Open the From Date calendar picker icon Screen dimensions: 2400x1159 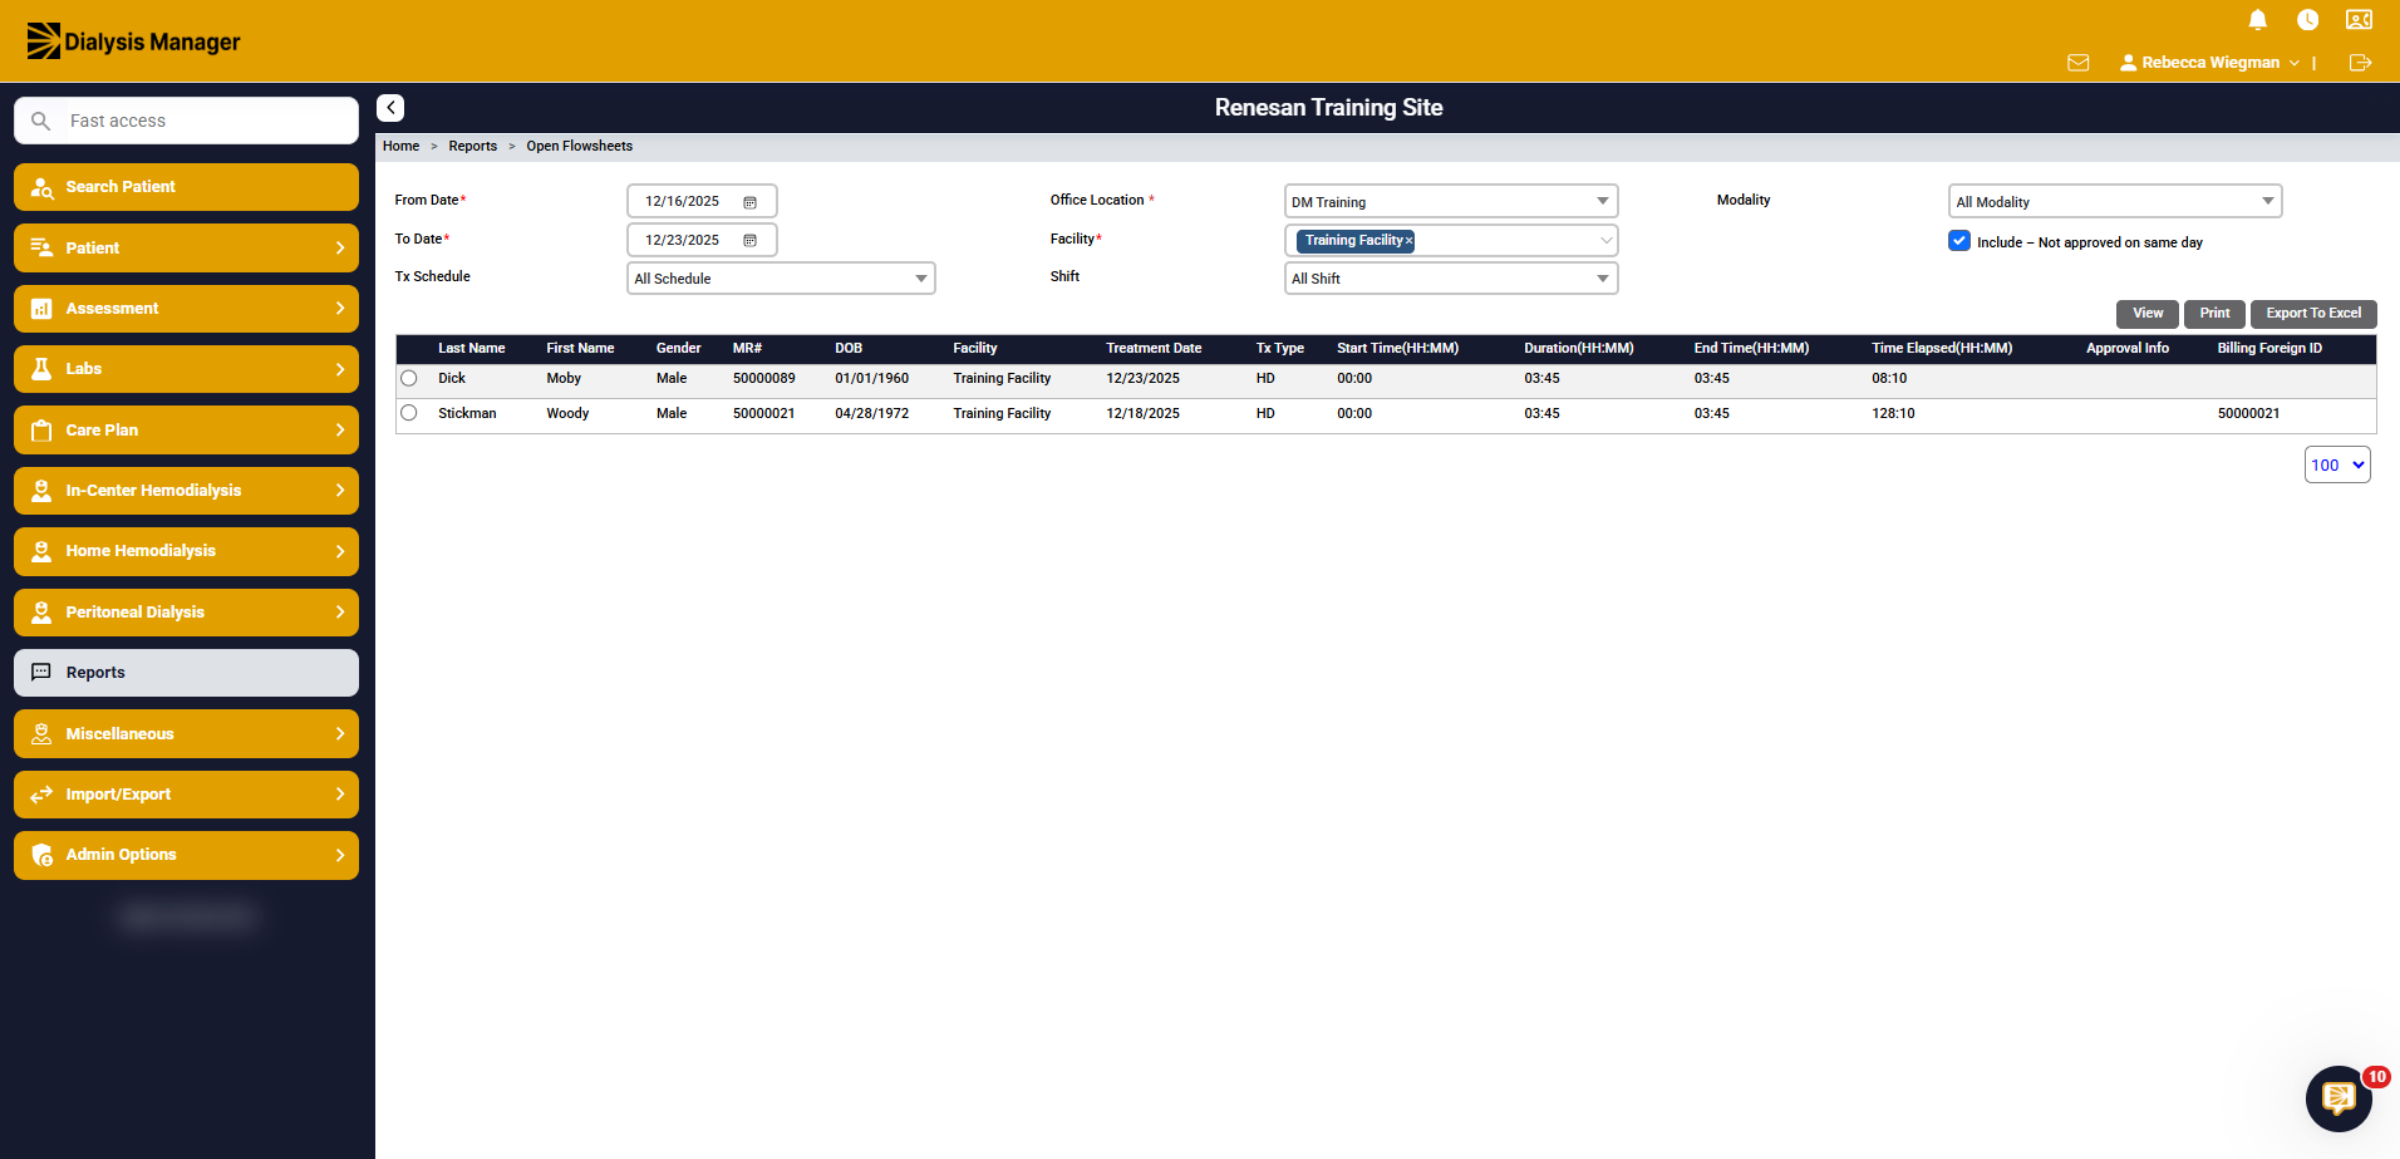click(x=750, y=202)
